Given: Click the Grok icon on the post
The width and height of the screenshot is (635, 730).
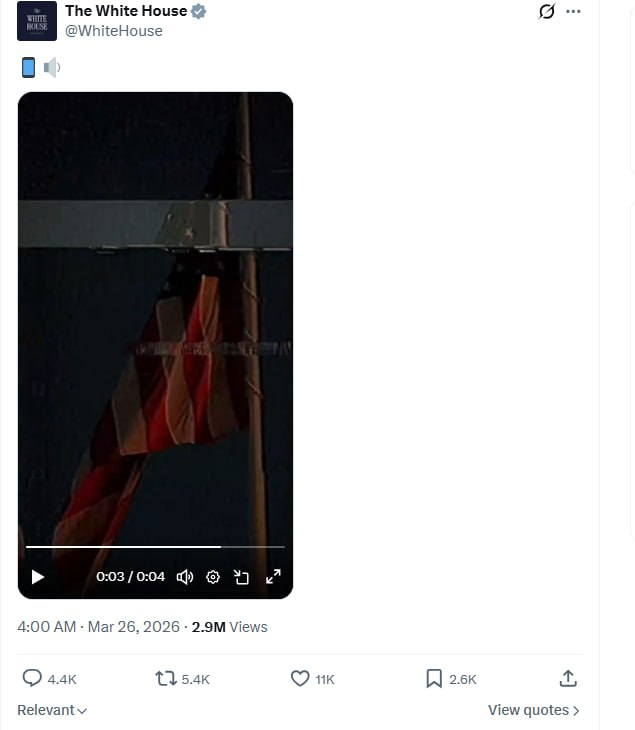Looking at the screenshot, I should click(x=546, y=12).
